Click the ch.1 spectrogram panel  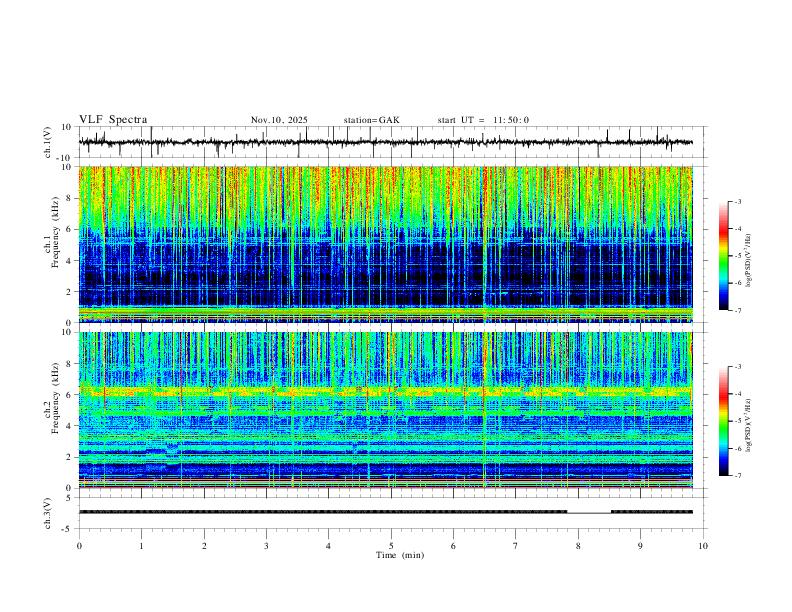coord(386,244)
